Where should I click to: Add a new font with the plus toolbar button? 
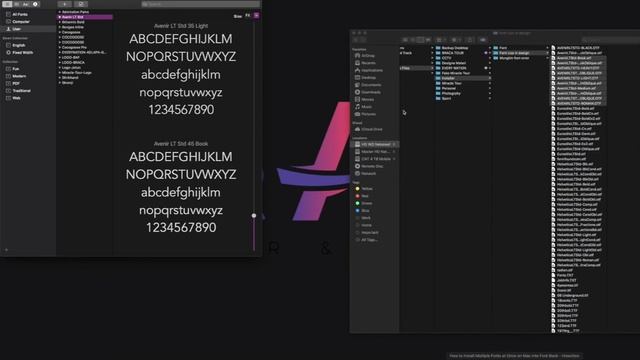click(x=64, y=4)
